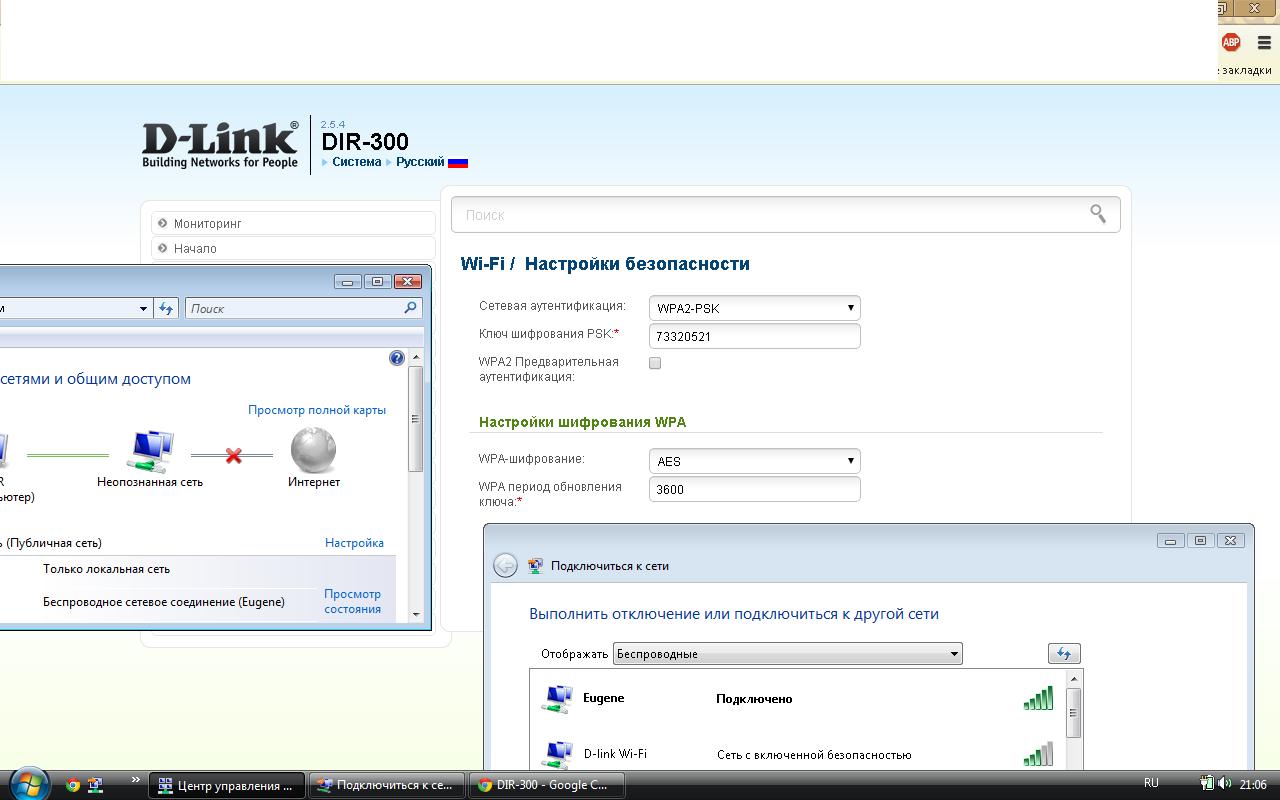Select the D-link Wi-Fi network entry
The height and width of the screenshot is (800, 1280).
pyautogui.click(x=798, y=754)
